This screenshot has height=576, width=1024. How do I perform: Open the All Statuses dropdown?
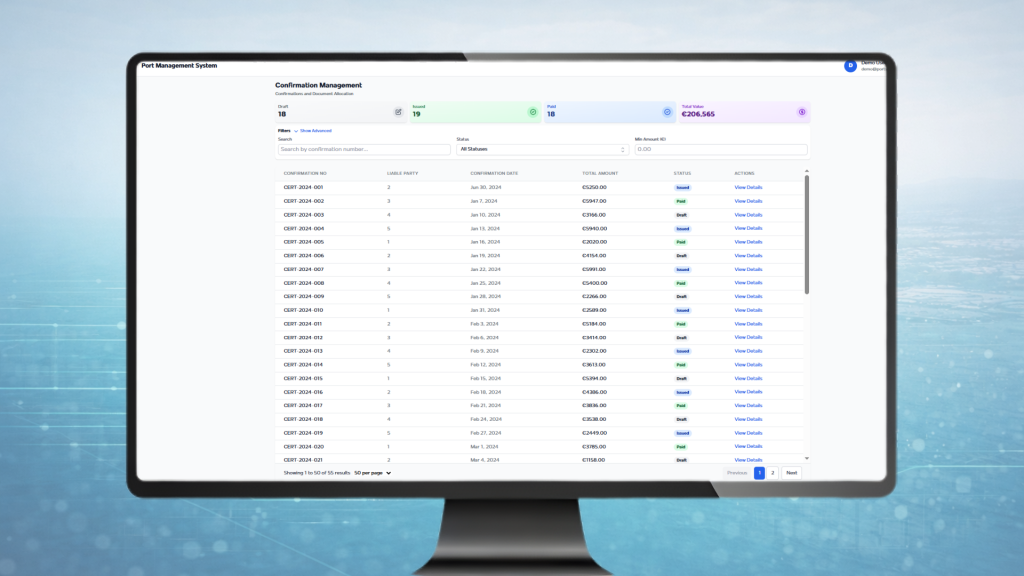(x=542, y=150)
